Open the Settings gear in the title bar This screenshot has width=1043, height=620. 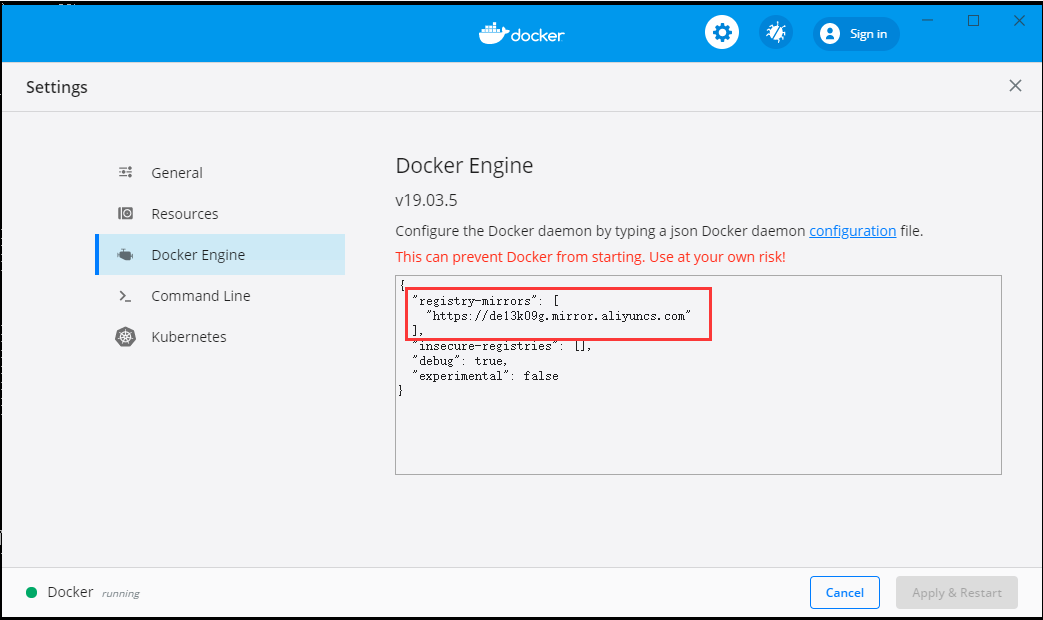[722, 32]
